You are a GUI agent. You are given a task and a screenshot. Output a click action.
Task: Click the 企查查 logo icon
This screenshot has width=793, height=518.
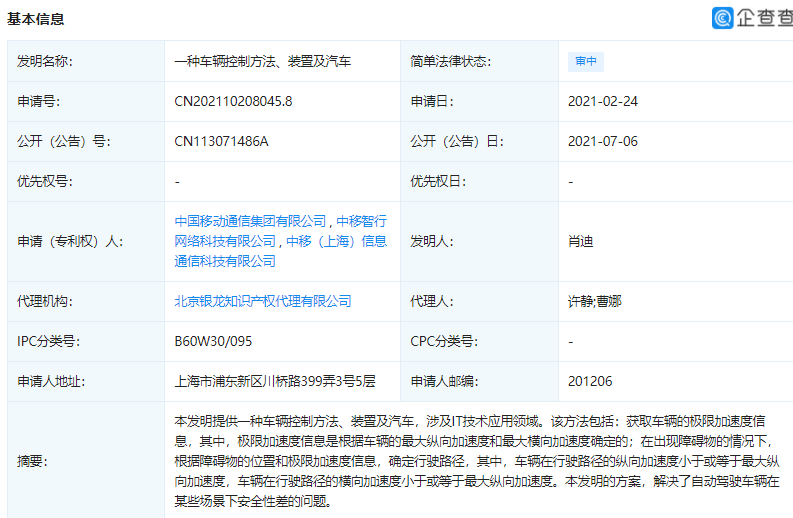(x=723, y=18)
